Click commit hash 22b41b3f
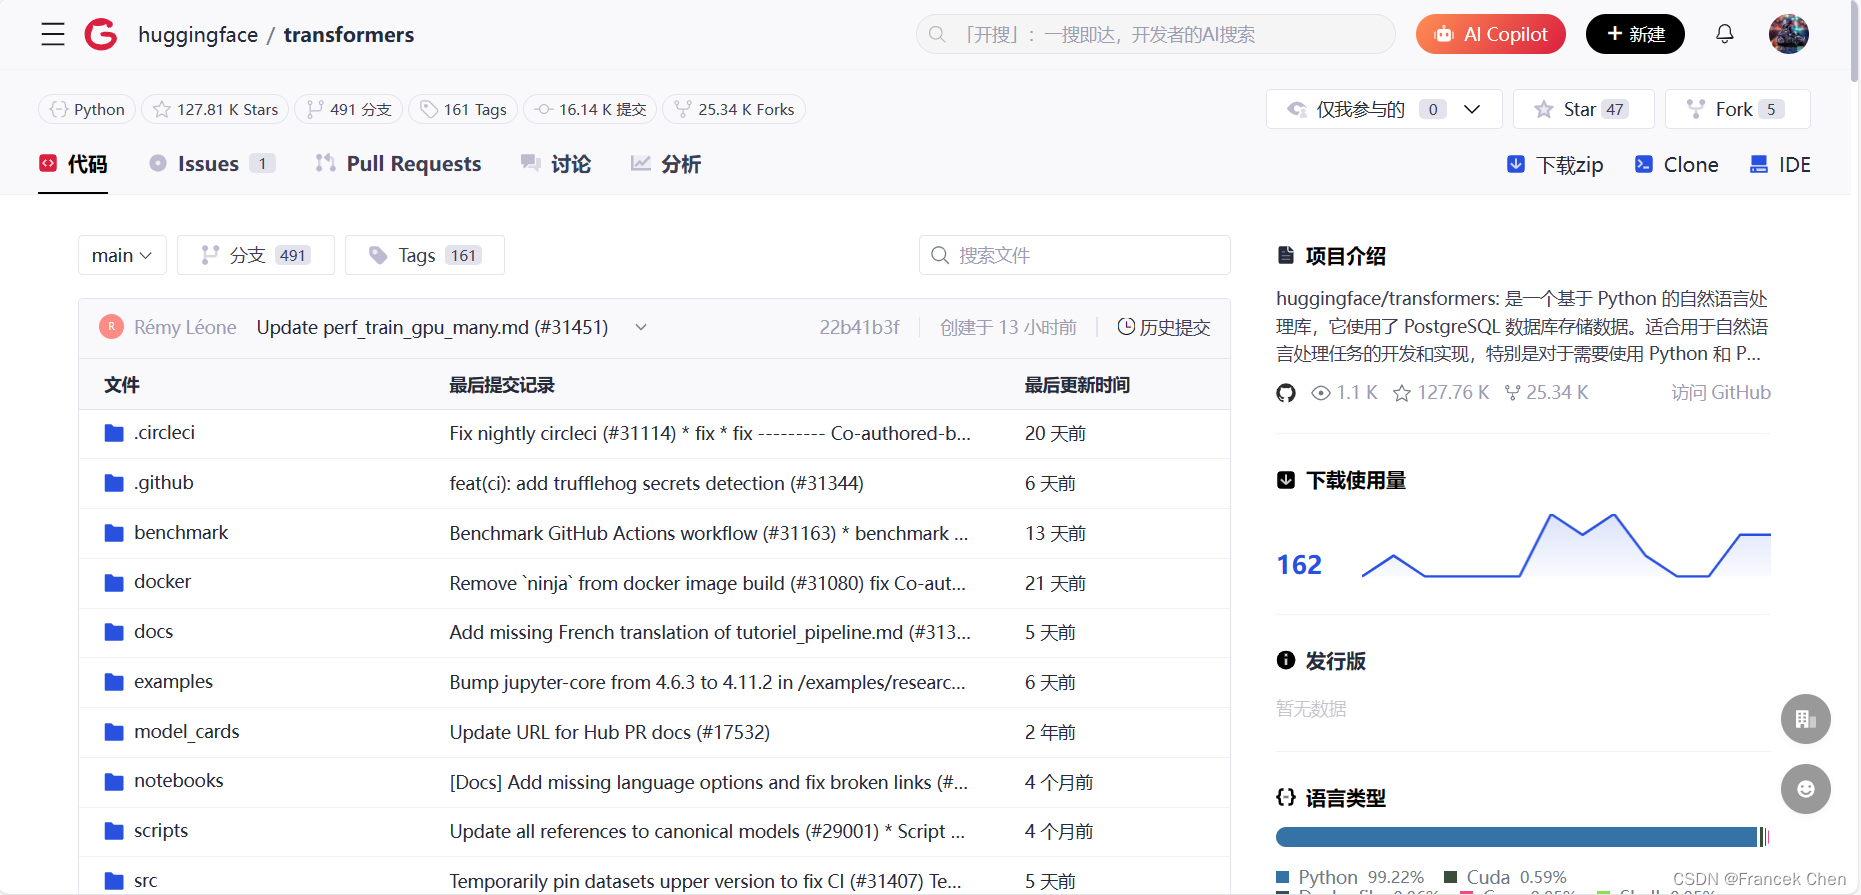Image resolution: width=1861 pixels, height=895 pixels. click(859, 327)
